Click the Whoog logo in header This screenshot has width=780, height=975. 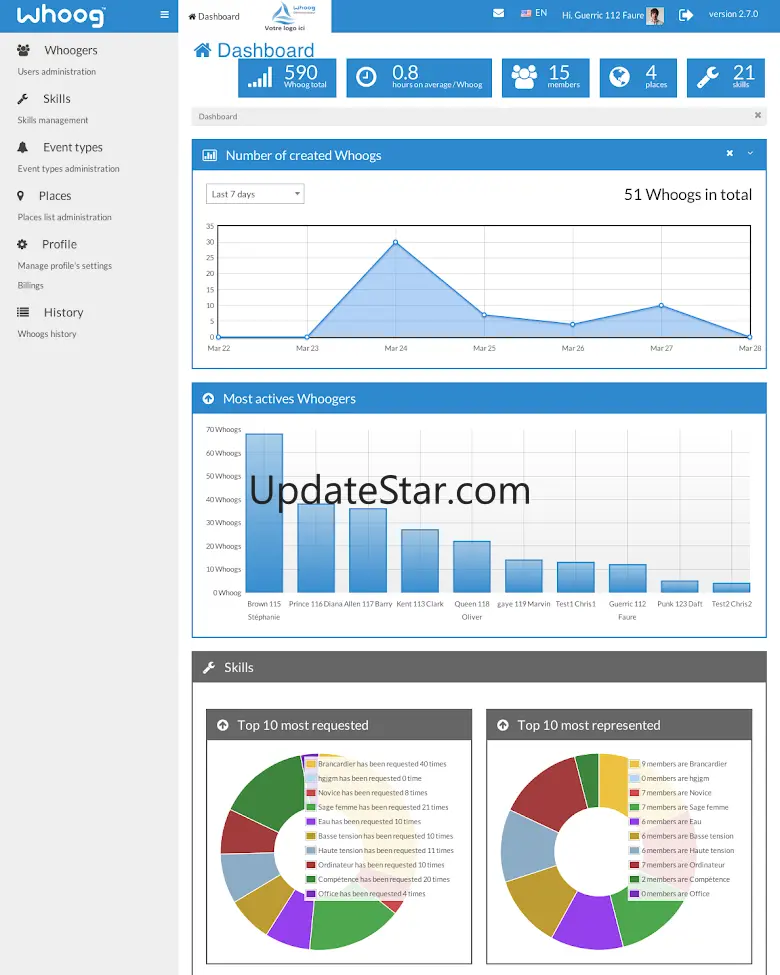click(61, 16)
